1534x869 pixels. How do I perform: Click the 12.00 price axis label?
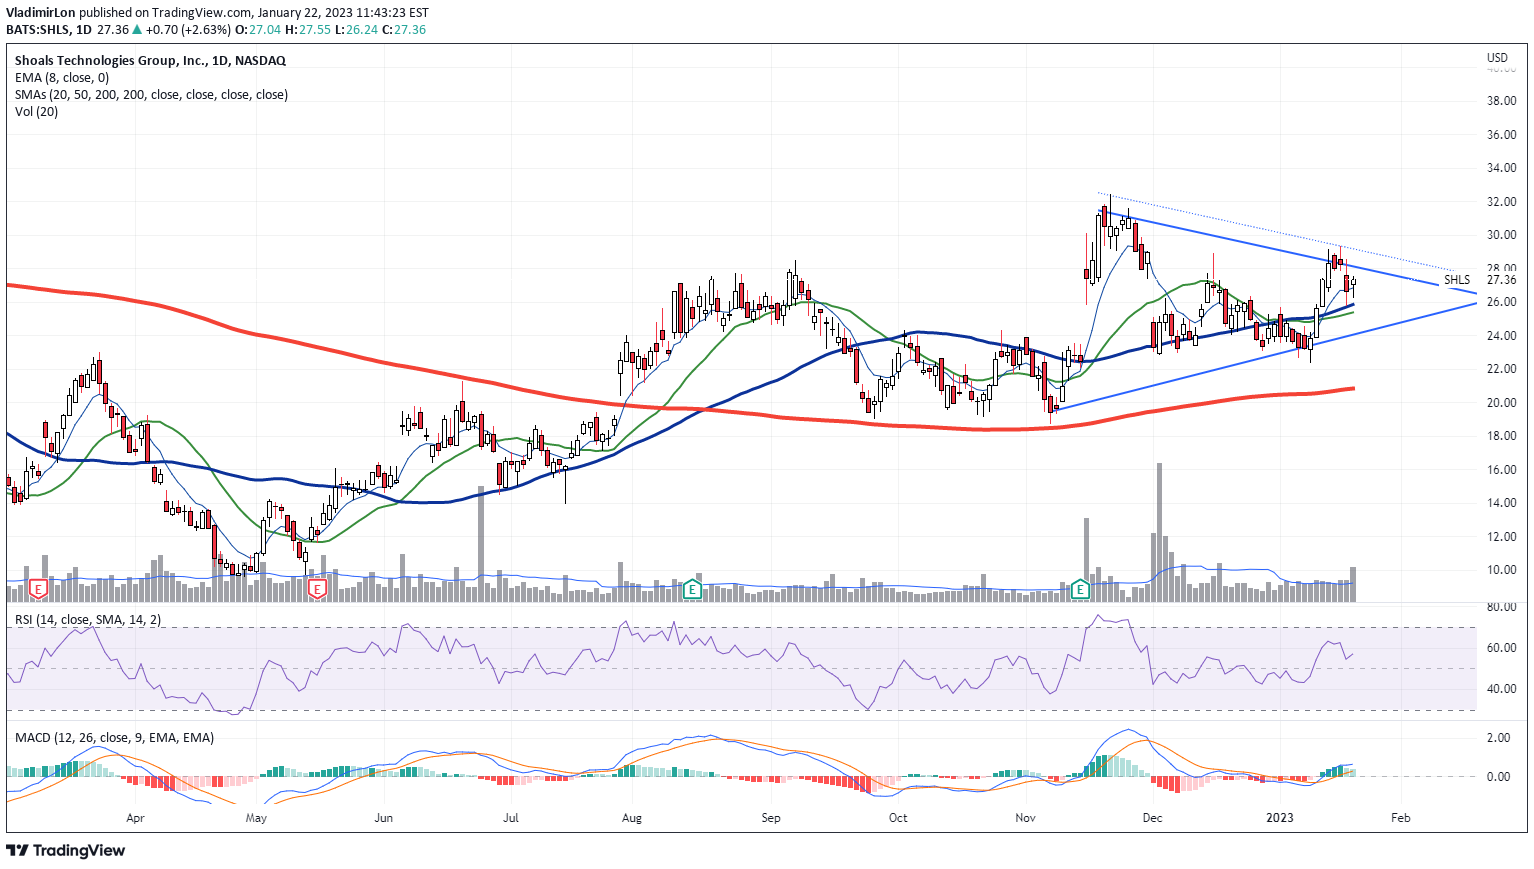coord(1501,537)
